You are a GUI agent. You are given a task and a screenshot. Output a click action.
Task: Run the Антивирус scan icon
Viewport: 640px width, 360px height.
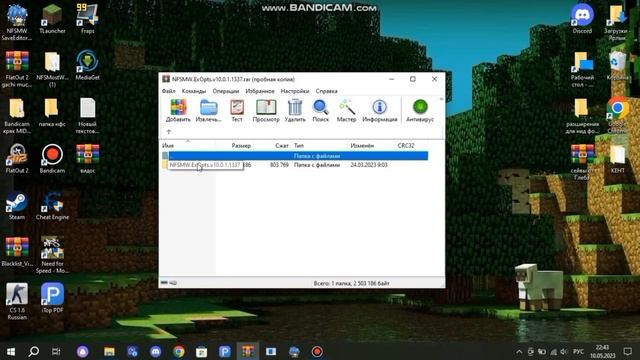(x=420, y=111)
